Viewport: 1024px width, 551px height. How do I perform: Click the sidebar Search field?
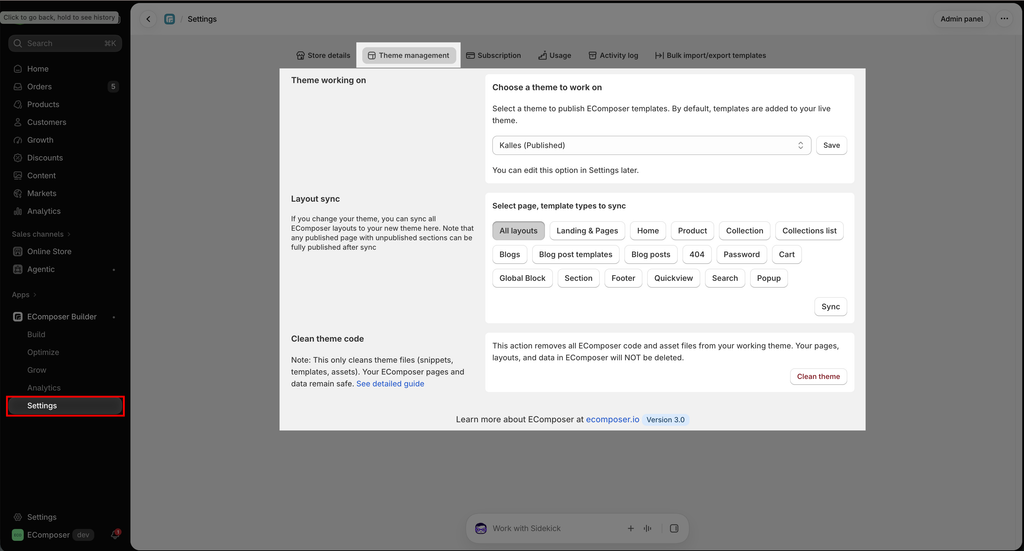coord(65,43)
